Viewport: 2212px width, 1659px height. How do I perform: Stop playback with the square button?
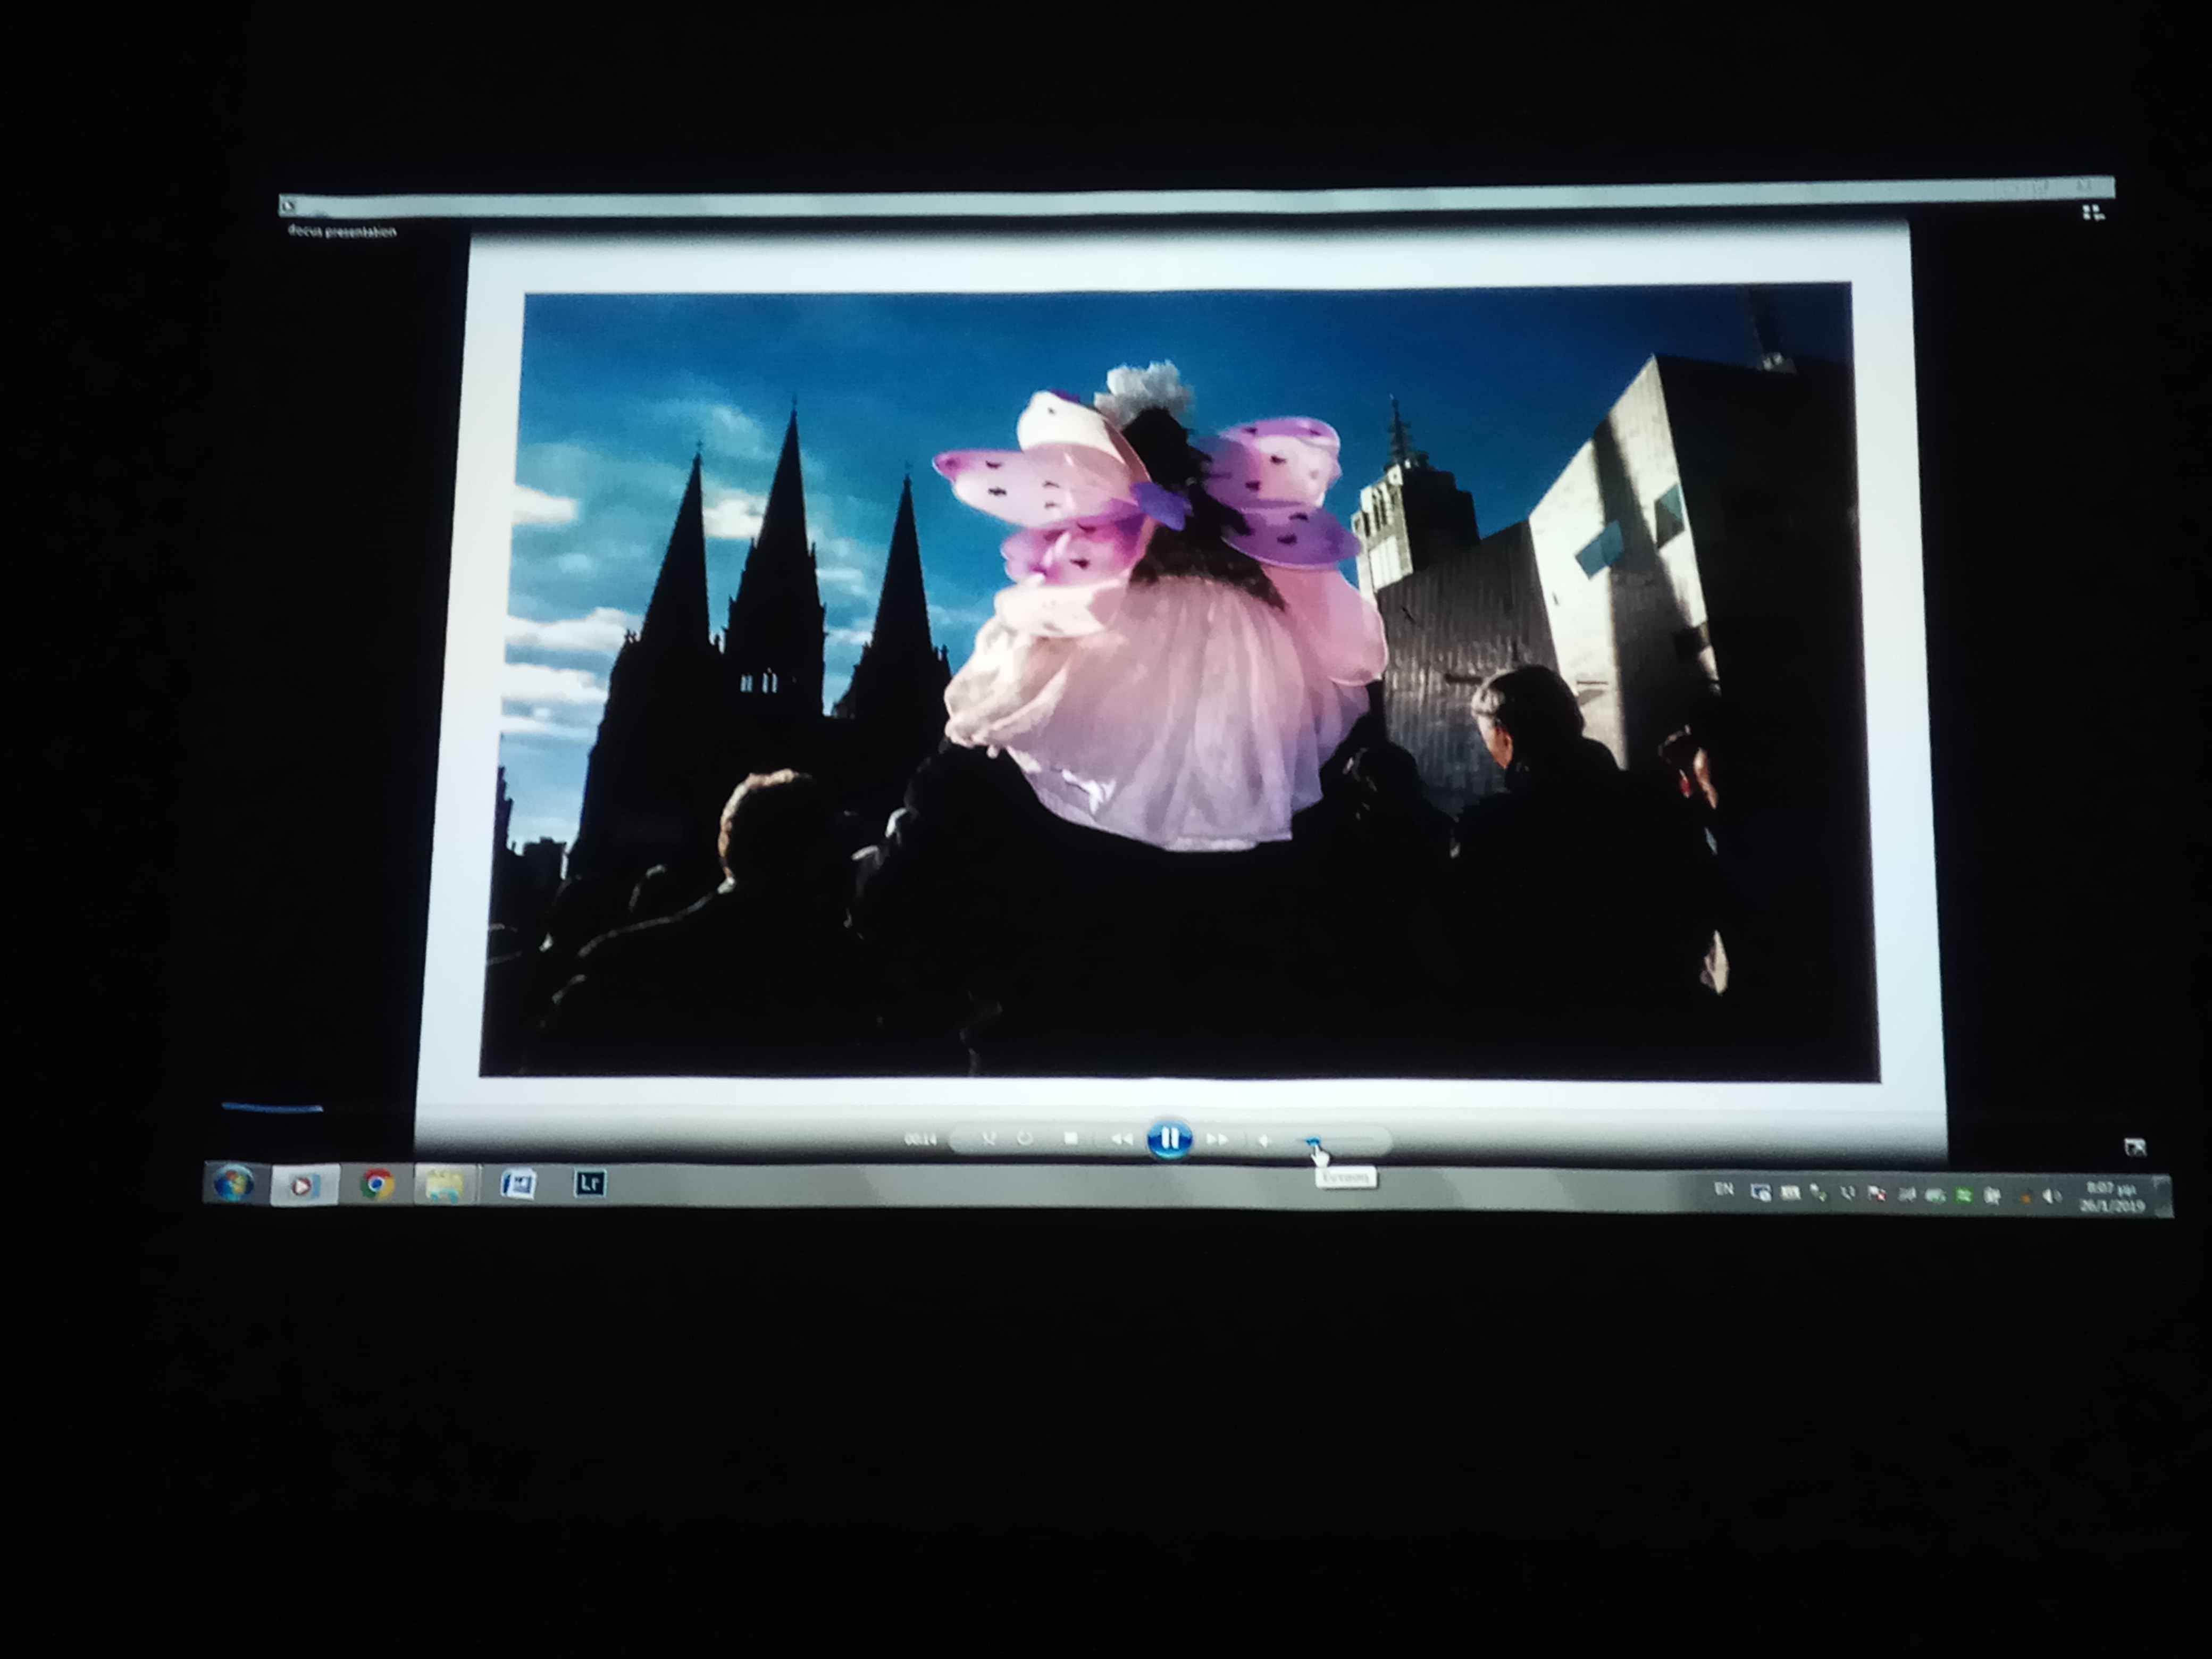pyautogui.click(x=1071, y=1138)
